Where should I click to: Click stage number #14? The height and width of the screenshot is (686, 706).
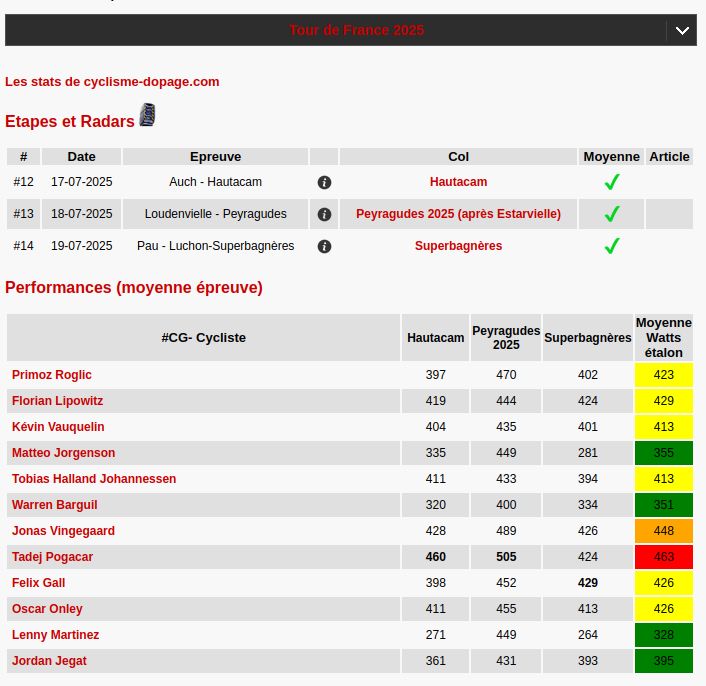(23, 246)
